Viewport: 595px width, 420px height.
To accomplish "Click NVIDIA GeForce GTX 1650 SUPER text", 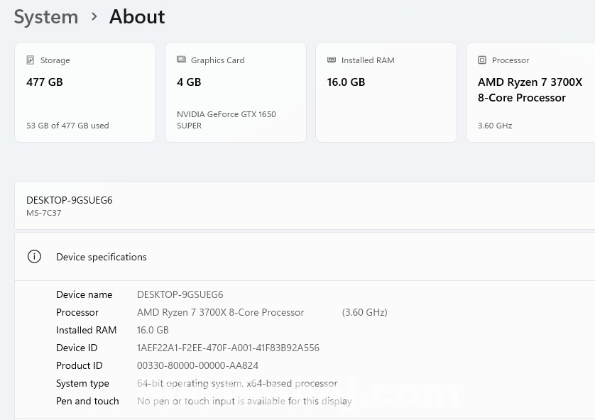I will pos(226,120).
